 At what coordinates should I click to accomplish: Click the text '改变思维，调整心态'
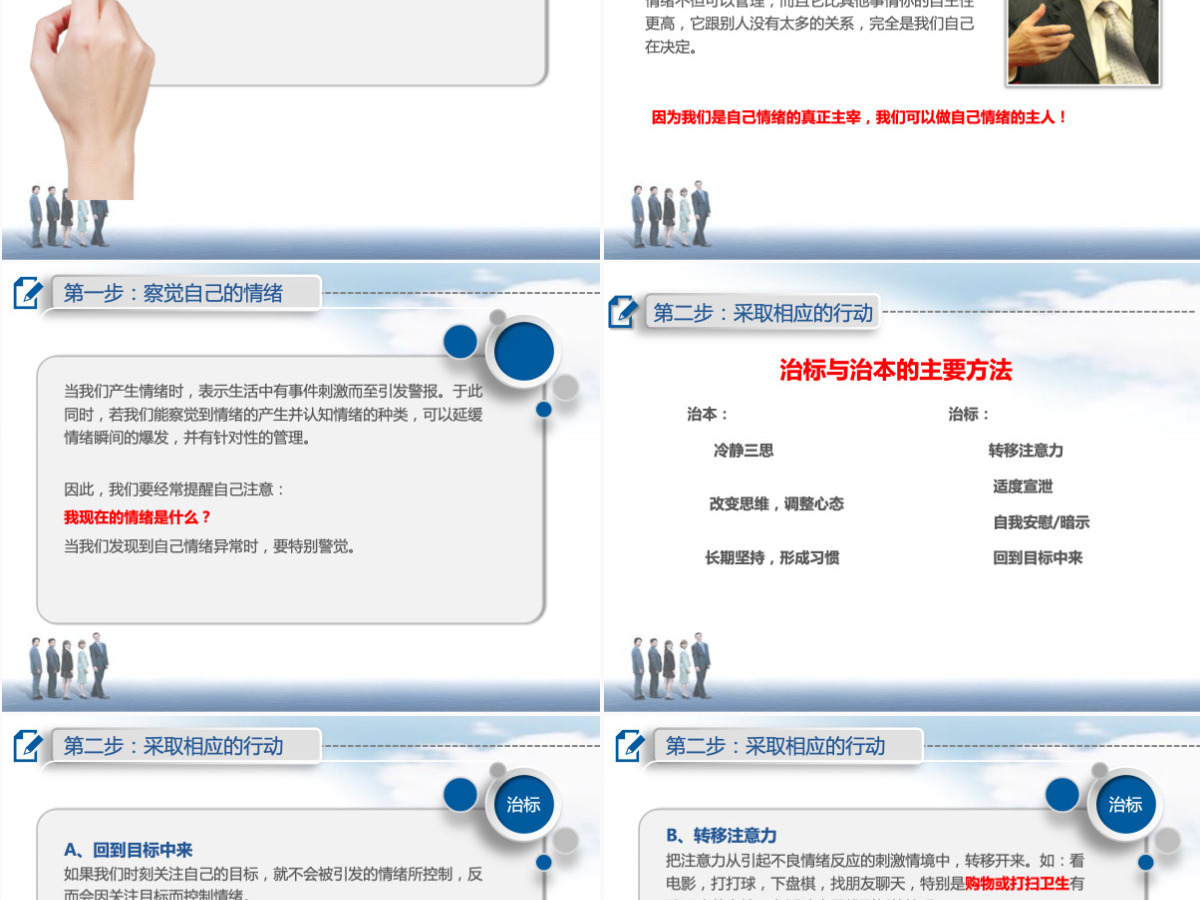coord(777,504)
